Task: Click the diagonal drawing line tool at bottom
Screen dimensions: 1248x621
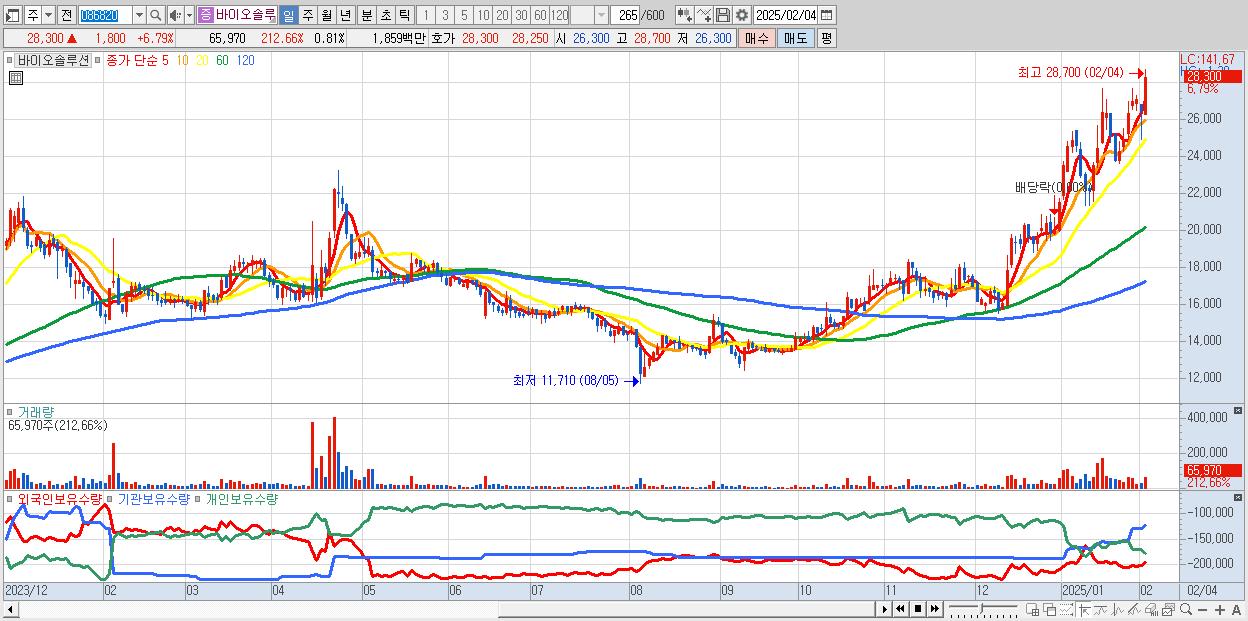Action: 1134,609
